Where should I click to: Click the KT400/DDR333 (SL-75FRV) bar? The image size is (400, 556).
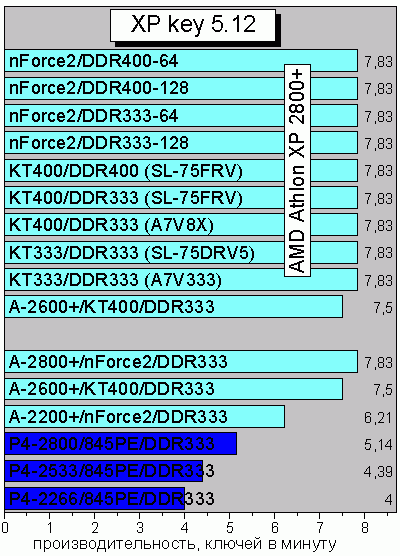point(181,198)
